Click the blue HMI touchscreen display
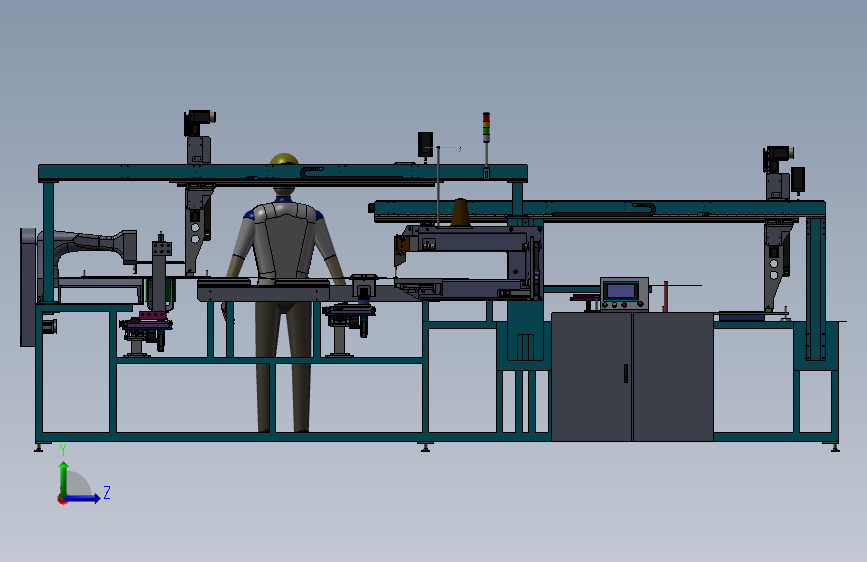This screenshot has width=867, height=562. (620, 291)
